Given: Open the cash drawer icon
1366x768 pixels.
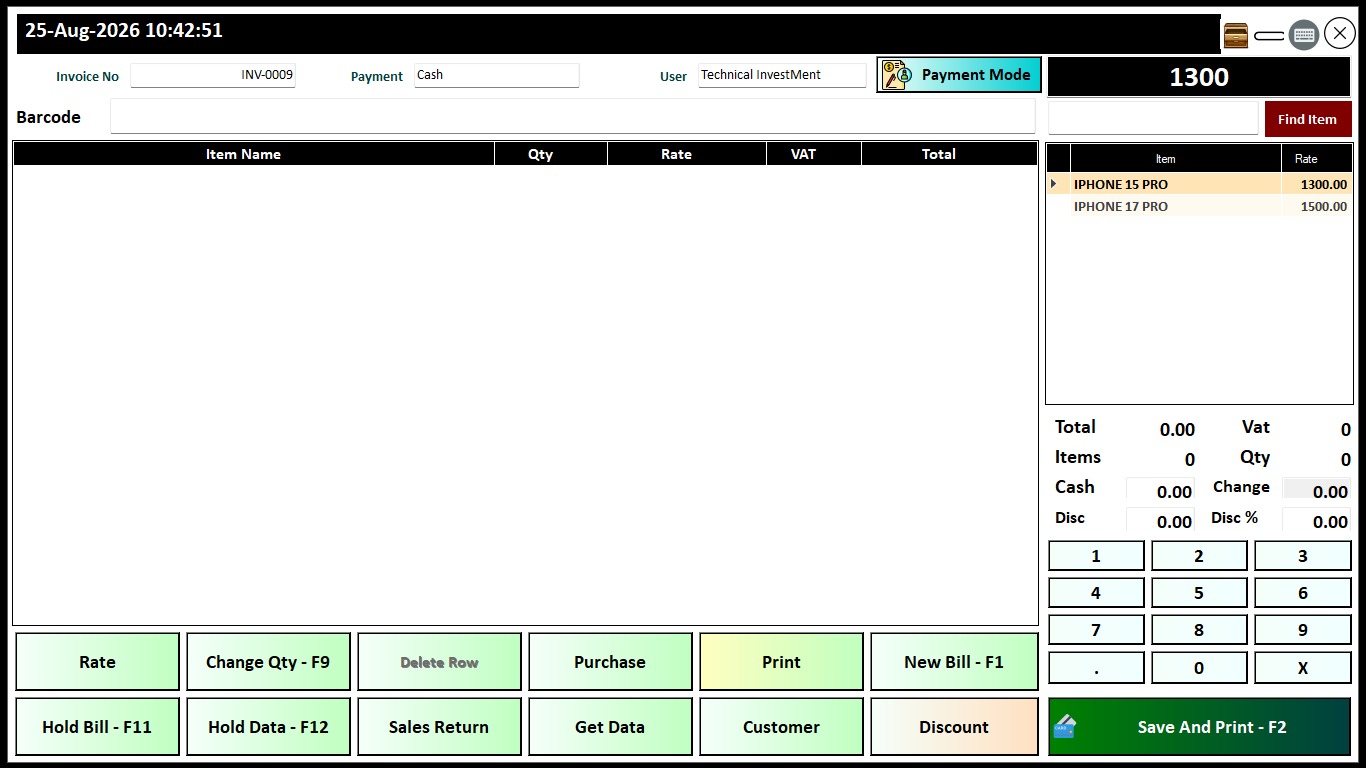Looking at the screenshot, I should click(x=1236, y=35).
